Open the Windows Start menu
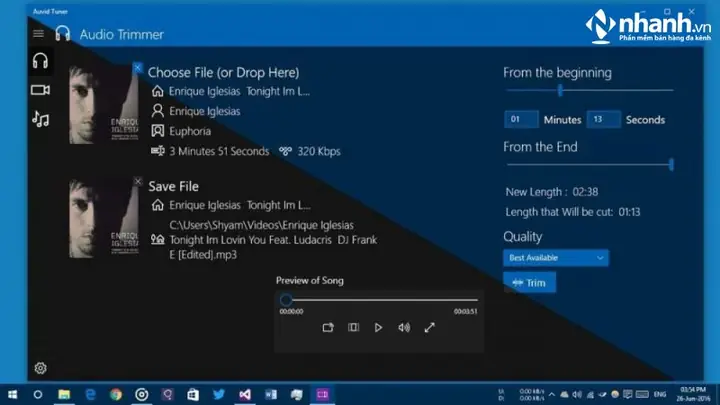 pos(13,394)
